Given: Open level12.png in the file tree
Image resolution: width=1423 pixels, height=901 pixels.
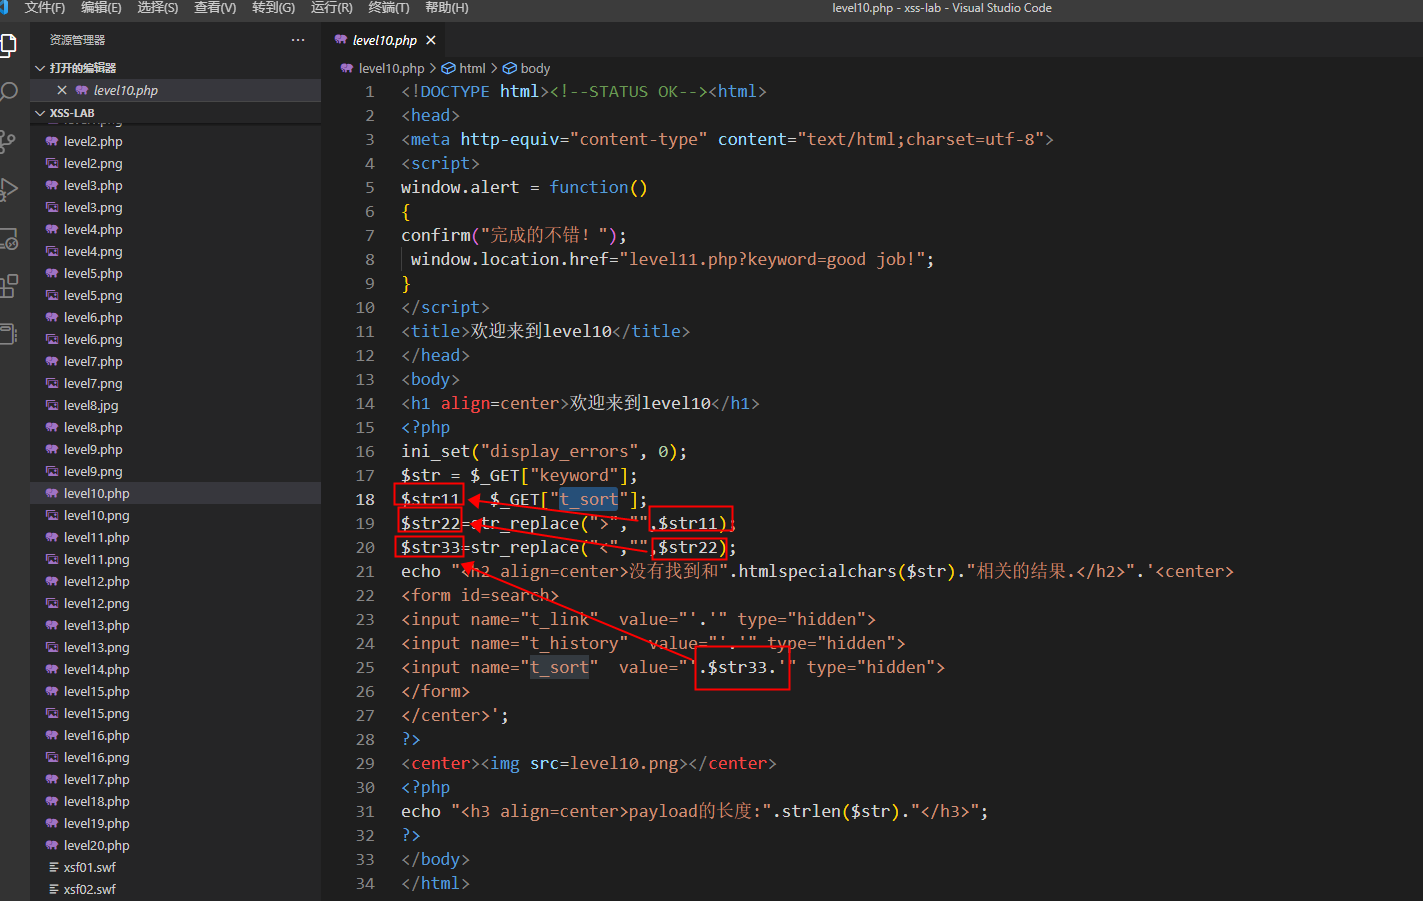Looking at the screenshot, I should [96, 603].
